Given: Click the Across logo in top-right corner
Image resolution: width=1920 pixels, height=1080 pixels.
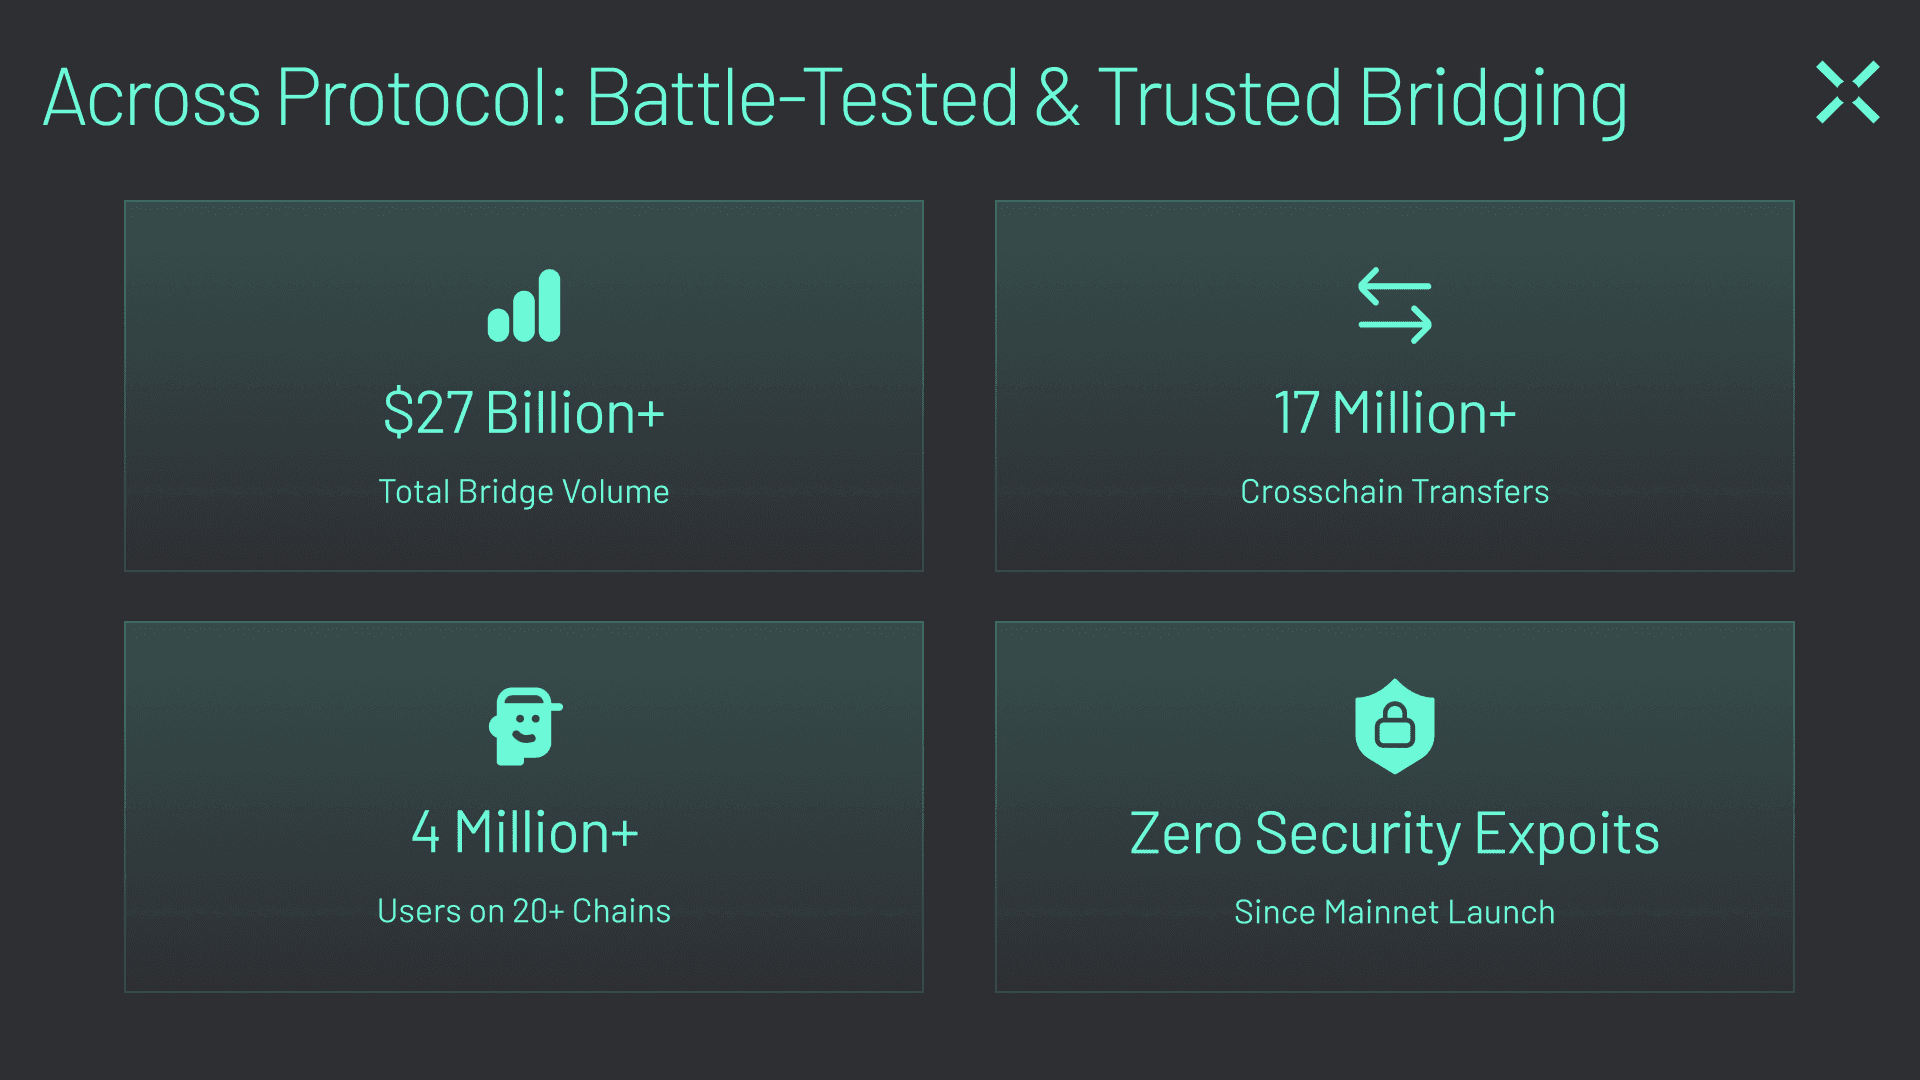Looking at the screenshot, I should [1847, 93].
